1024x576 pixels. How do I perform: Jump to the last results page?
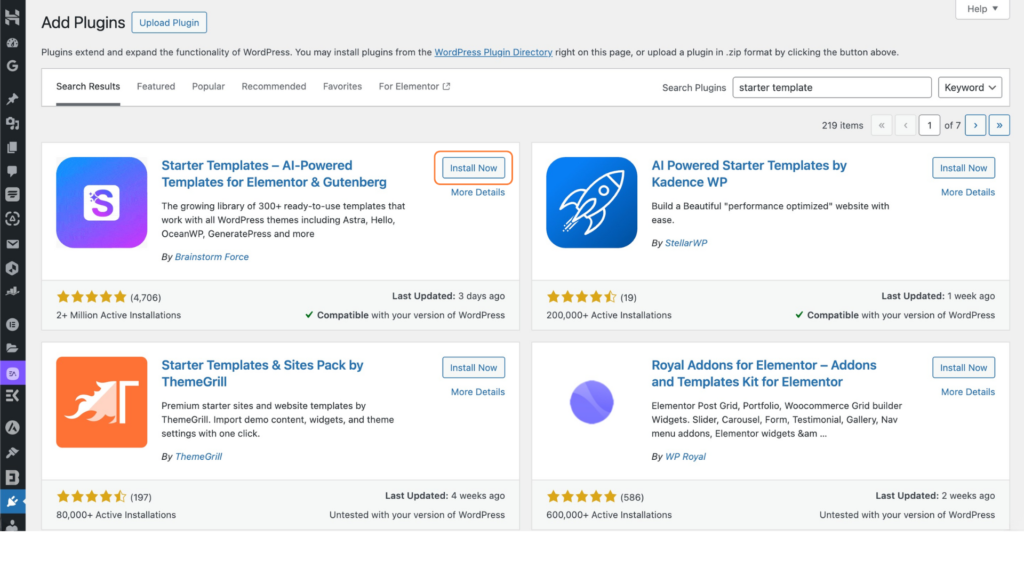tap(998, 125)
